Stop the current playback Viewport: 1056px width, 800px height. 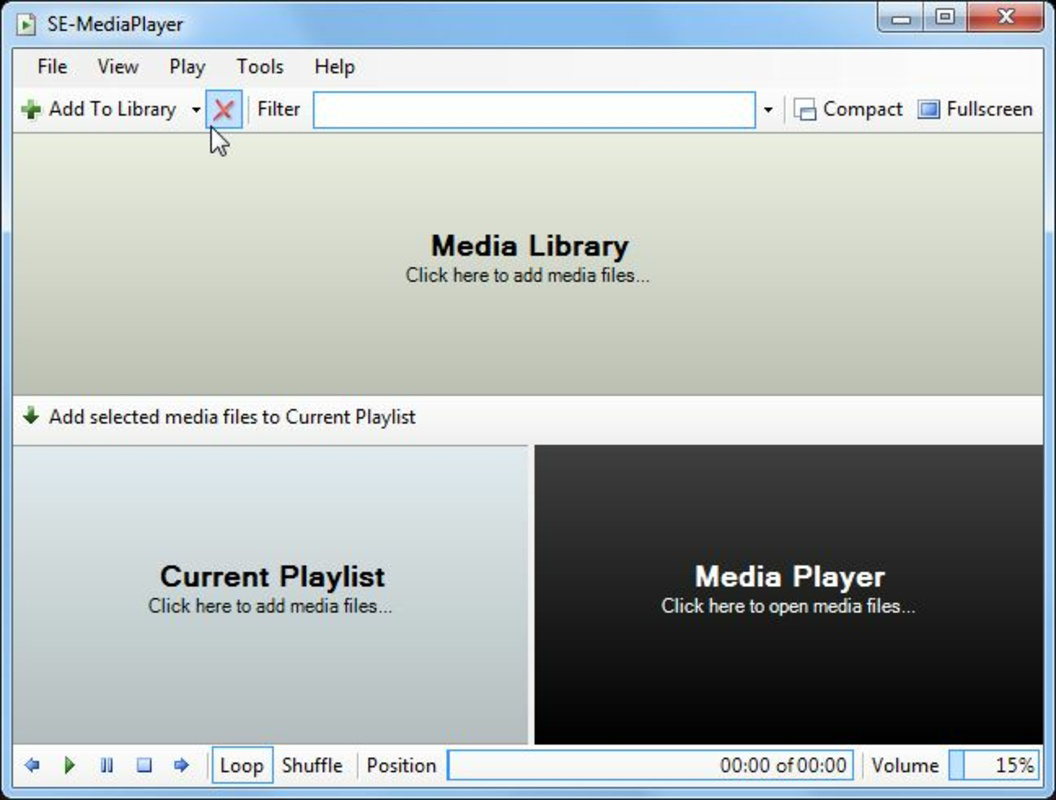144,764
